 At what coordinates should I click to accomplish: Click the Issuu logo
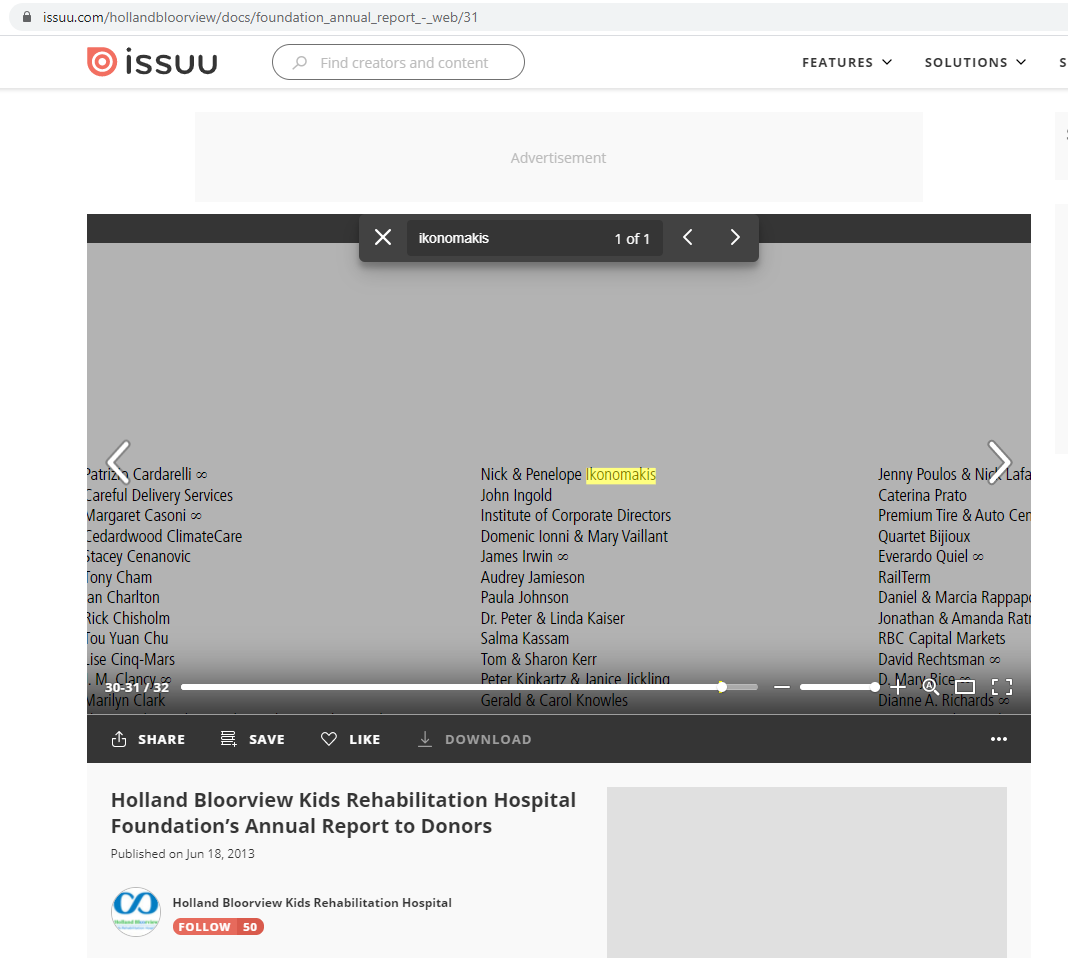[x=153, y=62]
